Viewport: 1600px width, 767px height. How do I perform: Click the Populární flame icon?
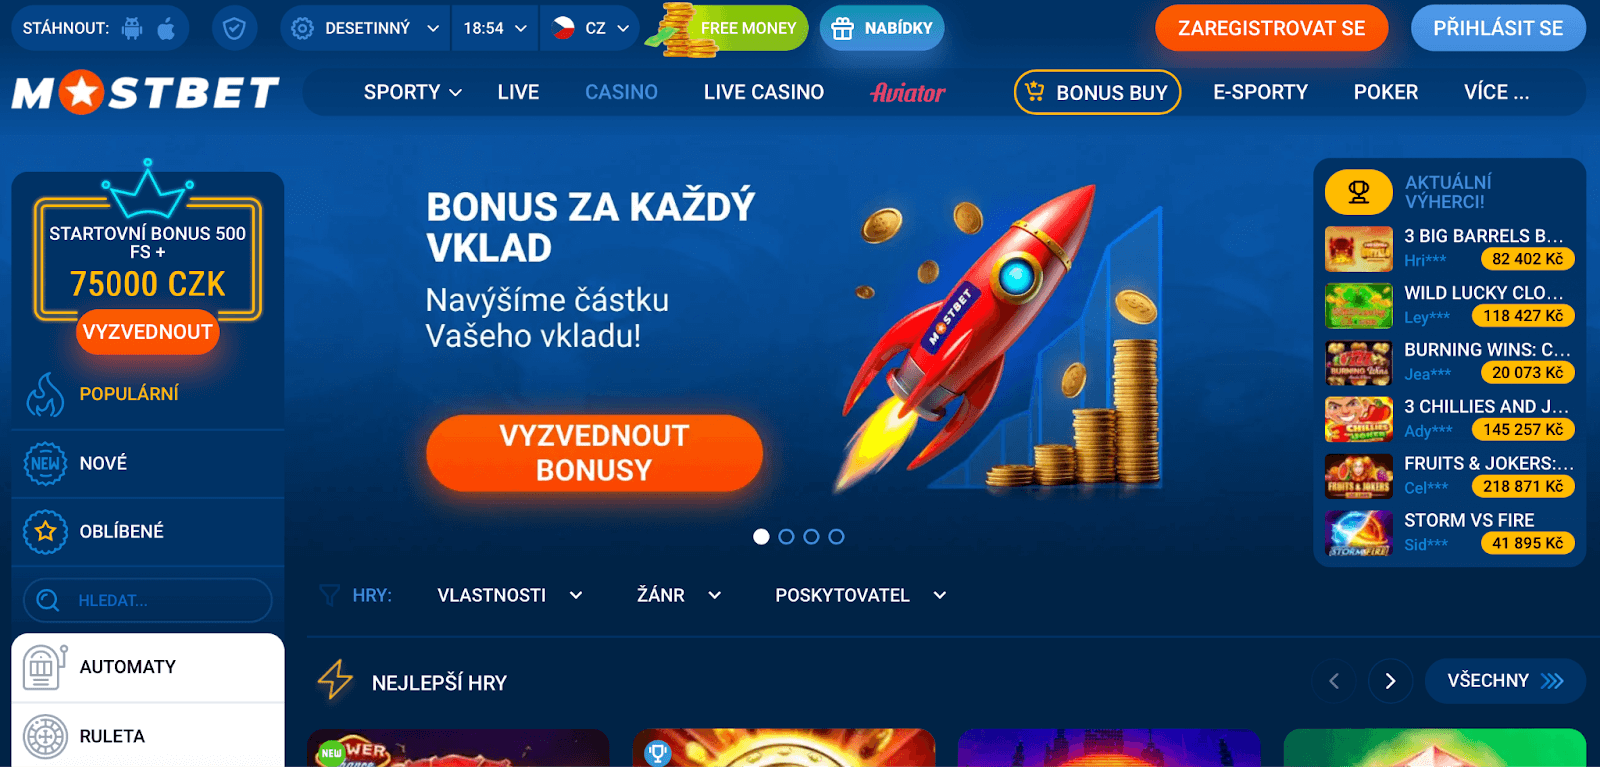[x=45, y=395]
